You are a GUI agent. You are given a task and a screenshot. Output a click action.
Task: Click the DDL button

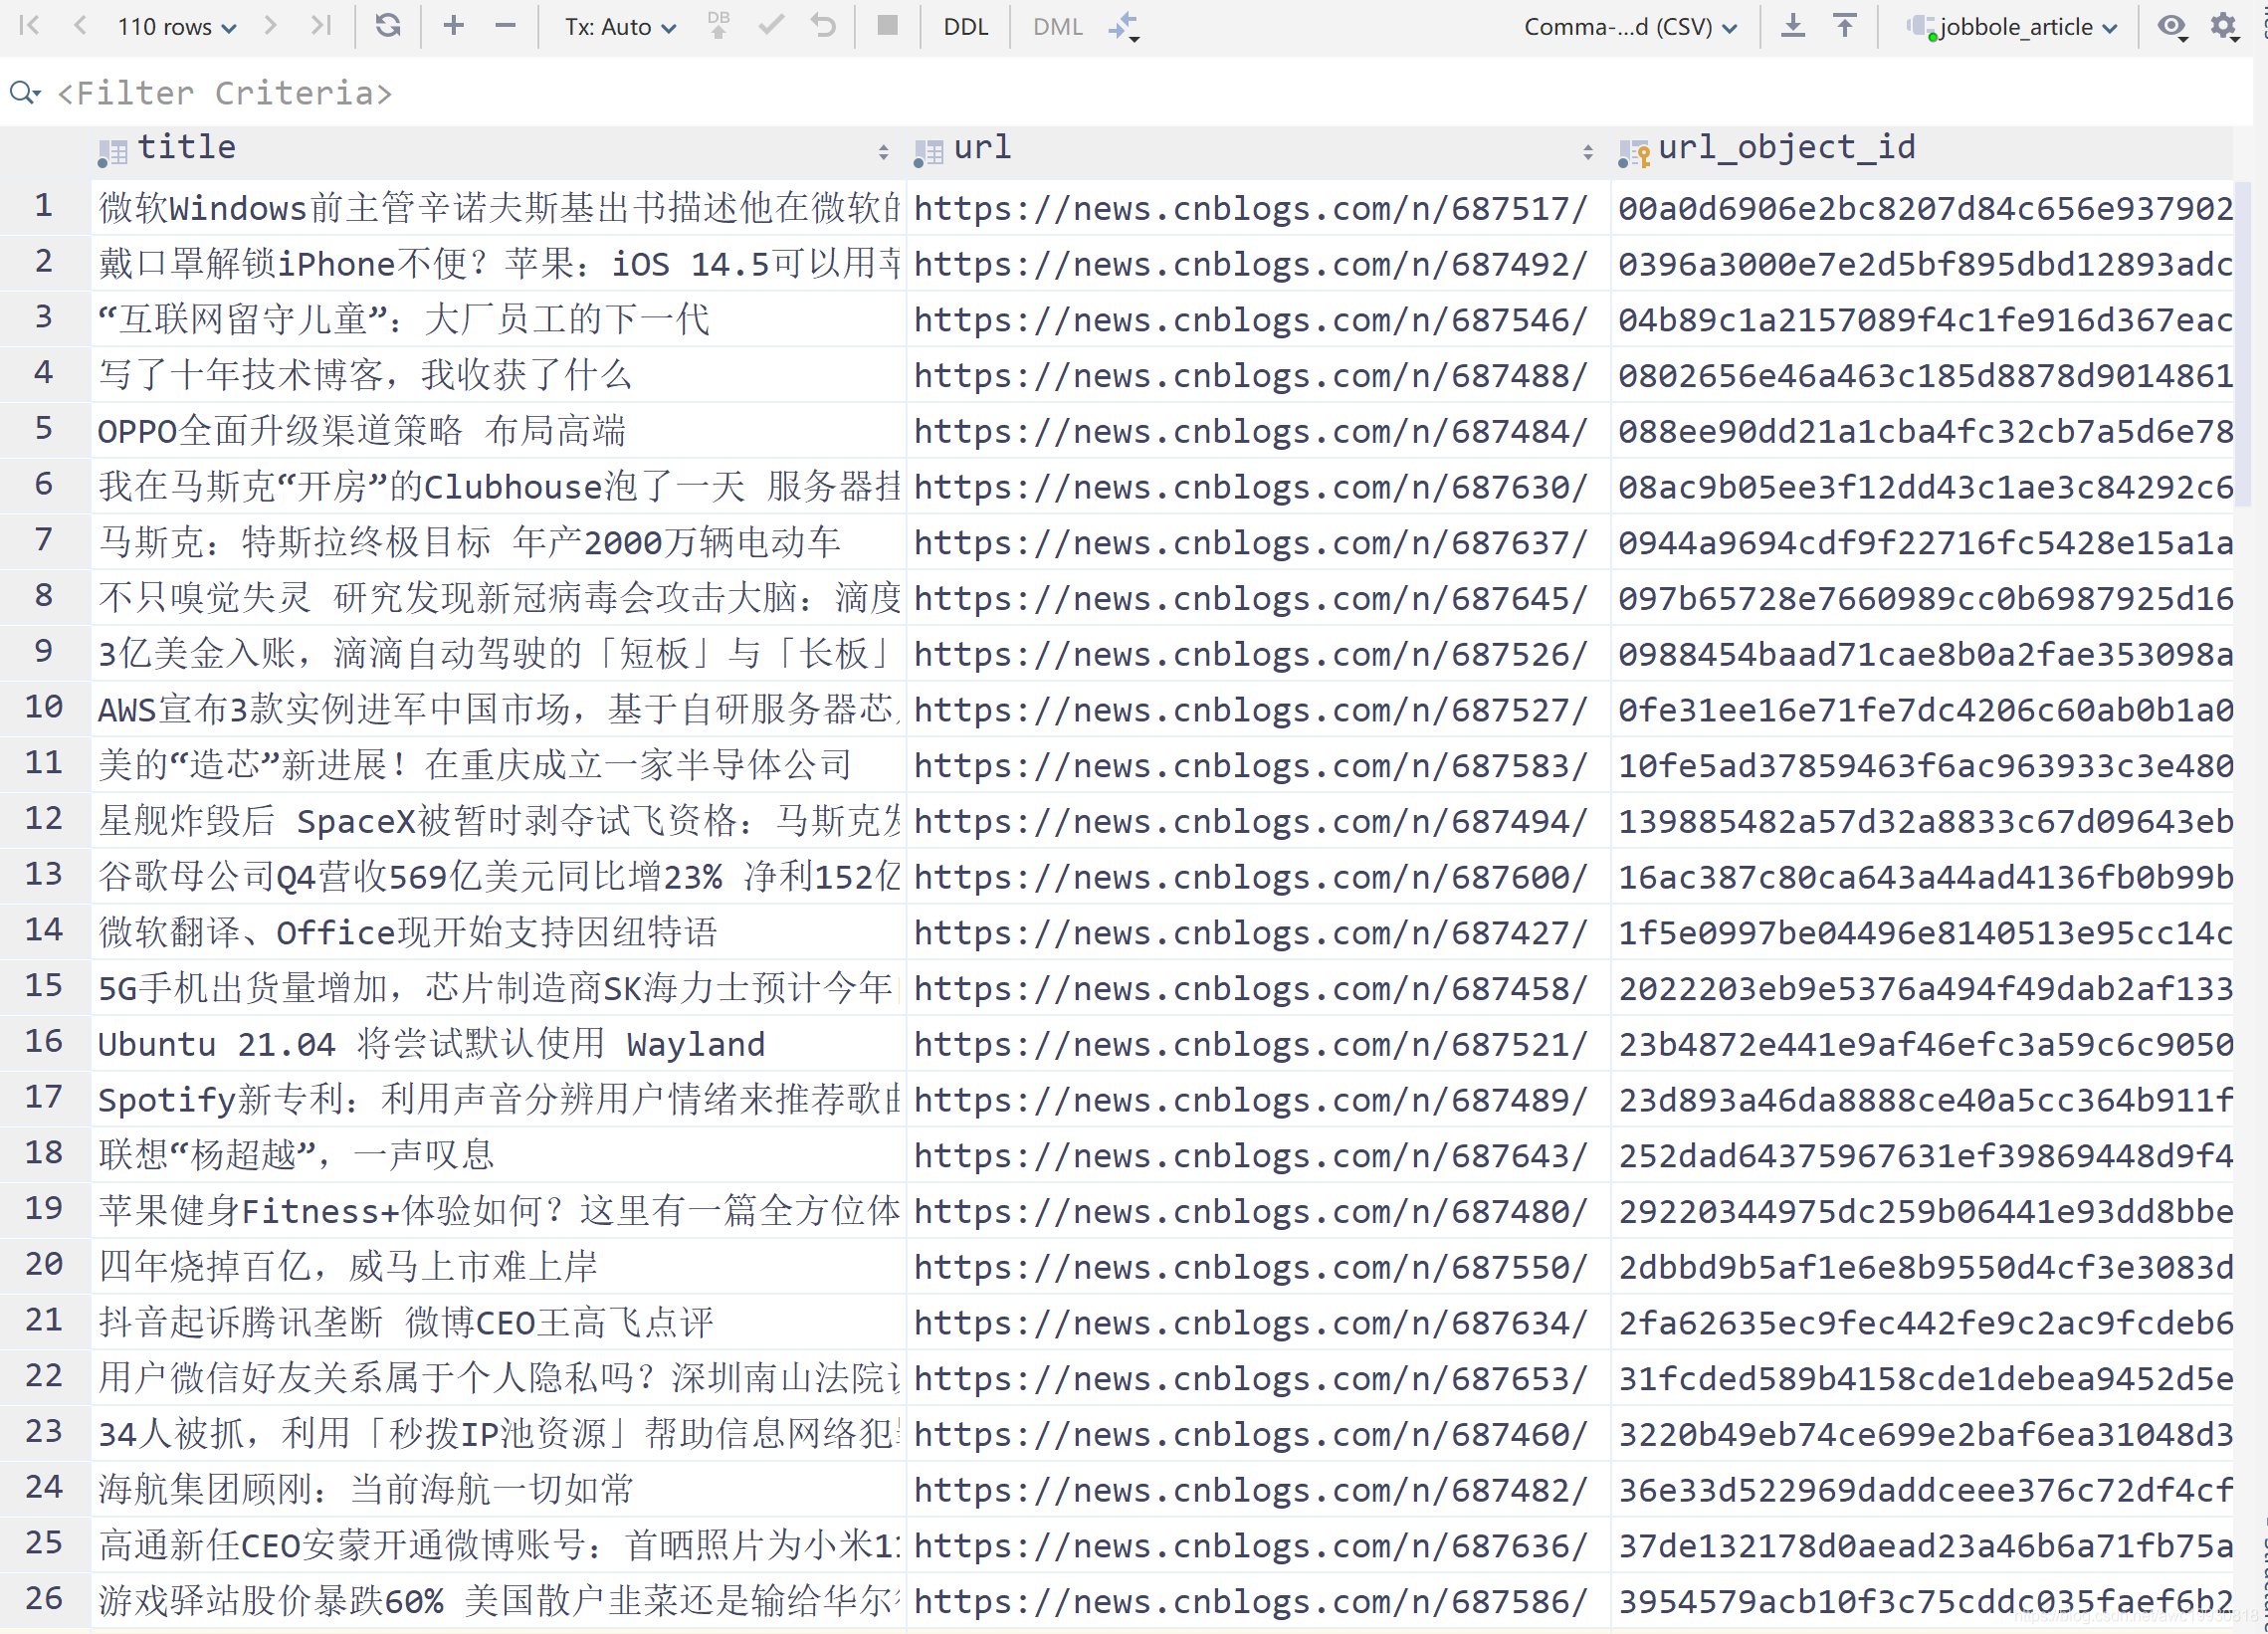pyautogui.click(x=965, y=27)
